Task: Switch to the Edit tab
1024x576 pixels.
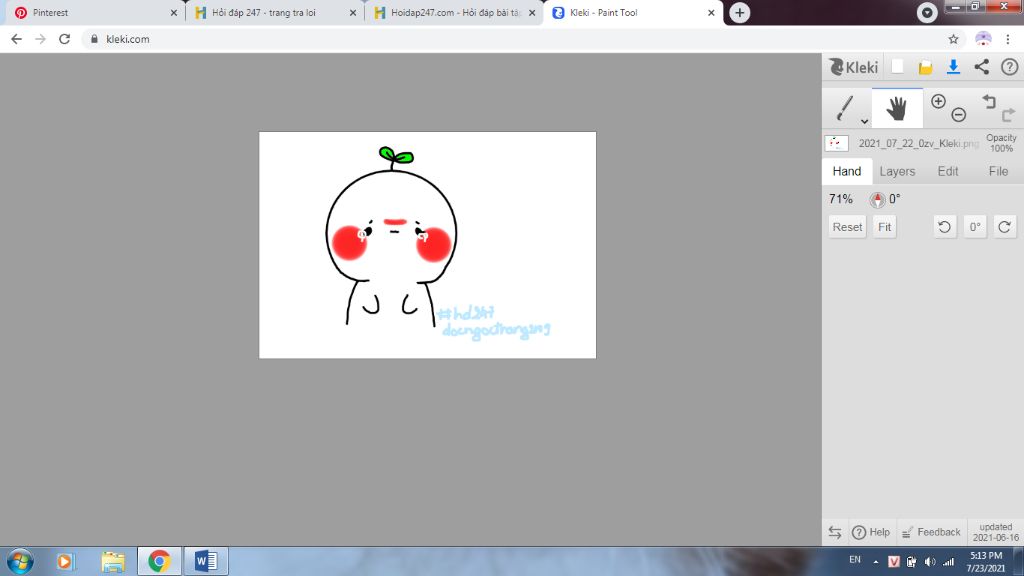Action: (x=948, y=171)
